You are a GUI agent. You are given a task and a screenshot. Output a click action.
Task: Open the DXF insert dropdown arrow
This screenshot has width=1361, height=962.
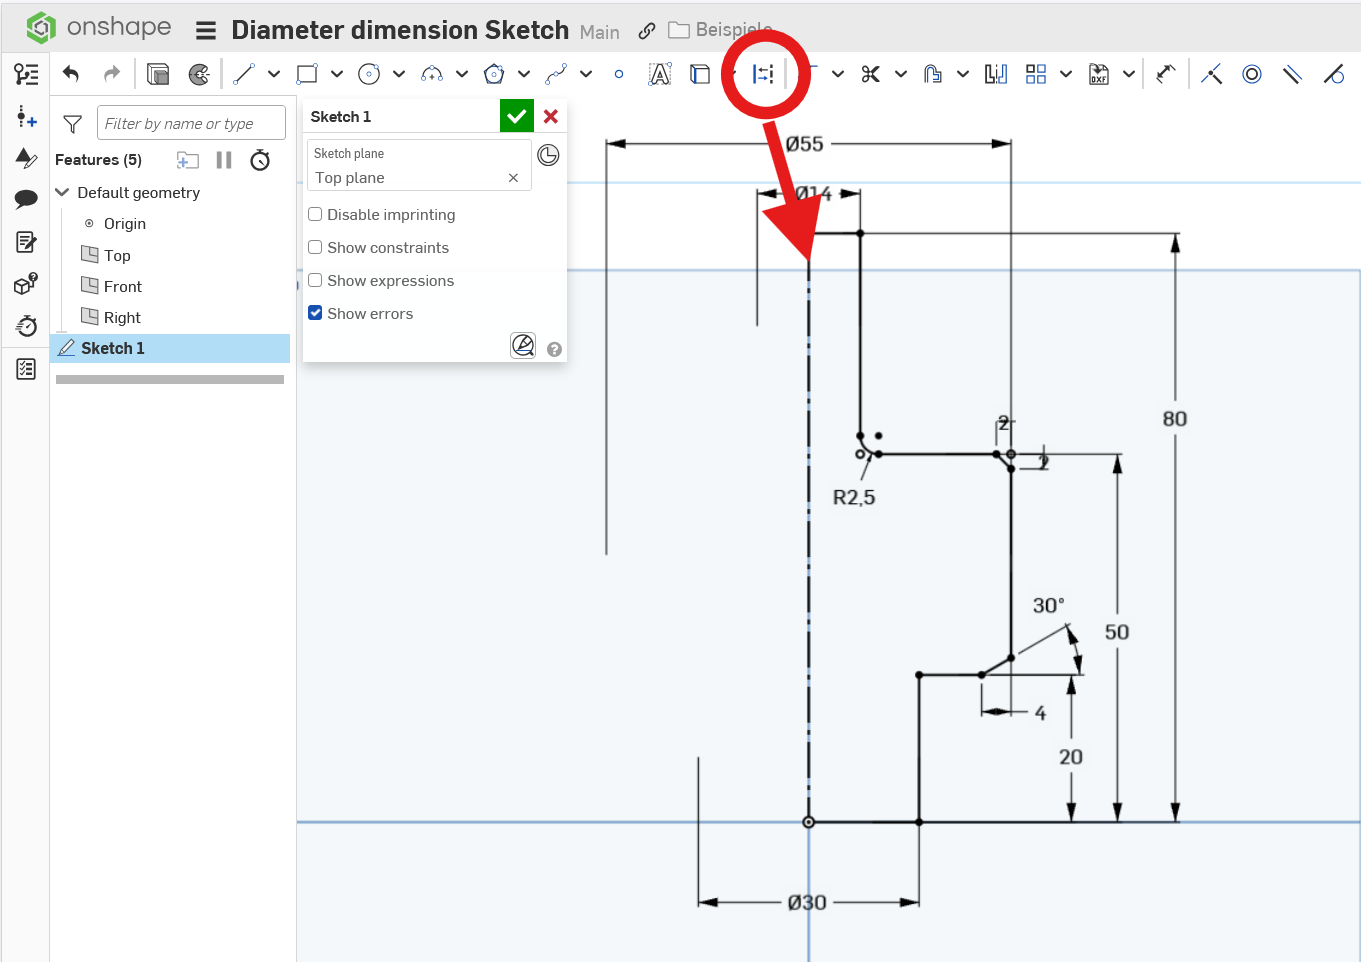coord(1129,74)
